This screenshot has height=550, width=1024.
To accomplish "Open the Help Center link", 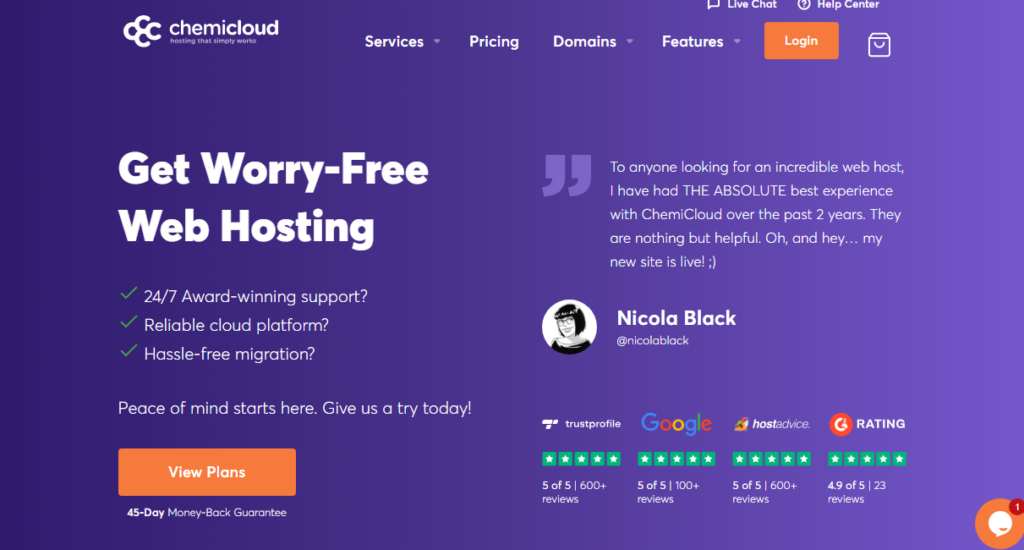I will tap(848, 5).
